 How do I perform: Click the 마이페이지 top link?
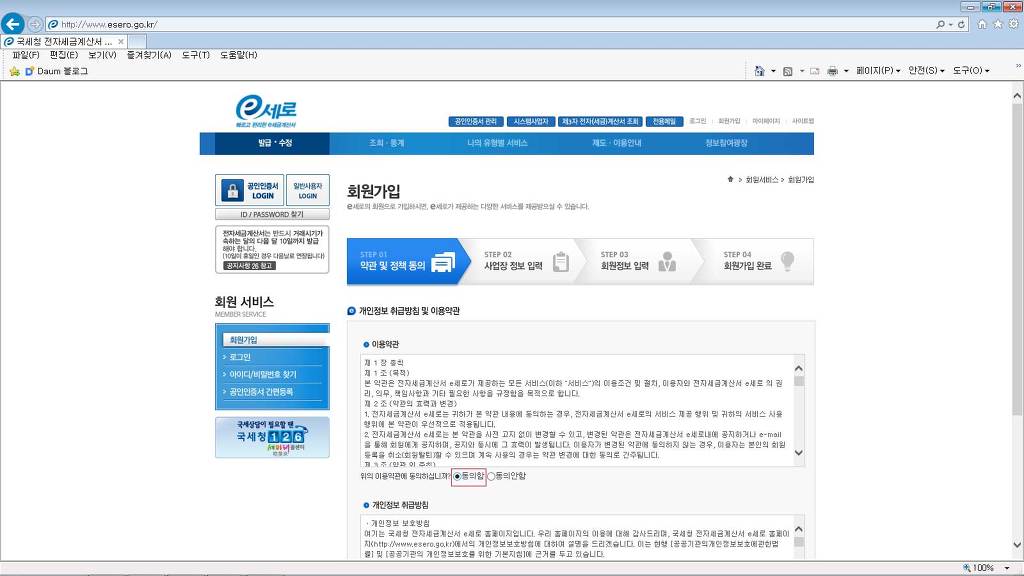766,121
